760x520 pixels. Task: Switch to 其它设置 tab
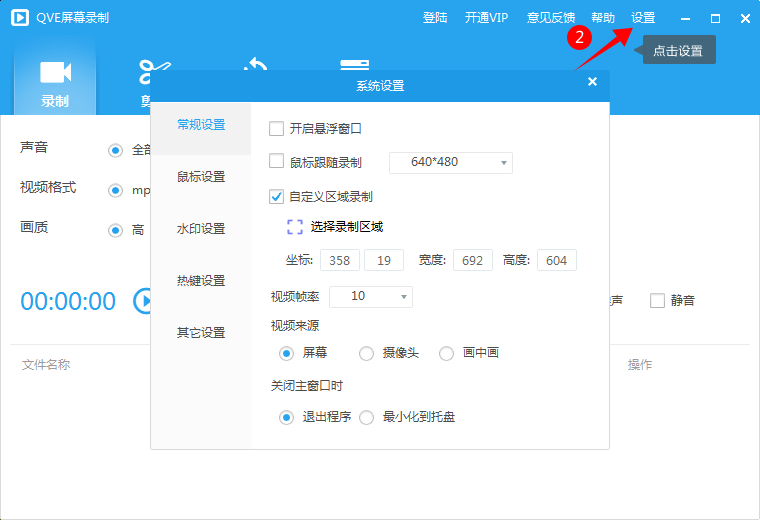coord(201,333)
